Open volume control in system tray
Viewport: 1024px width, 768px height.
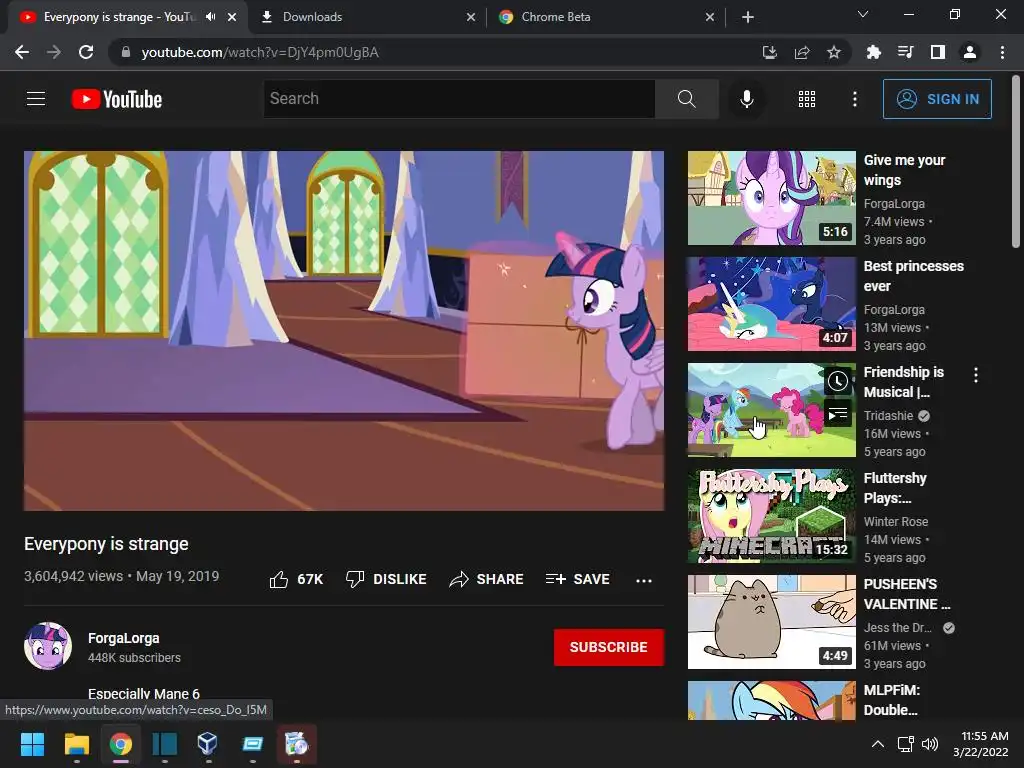pos(930,744)
